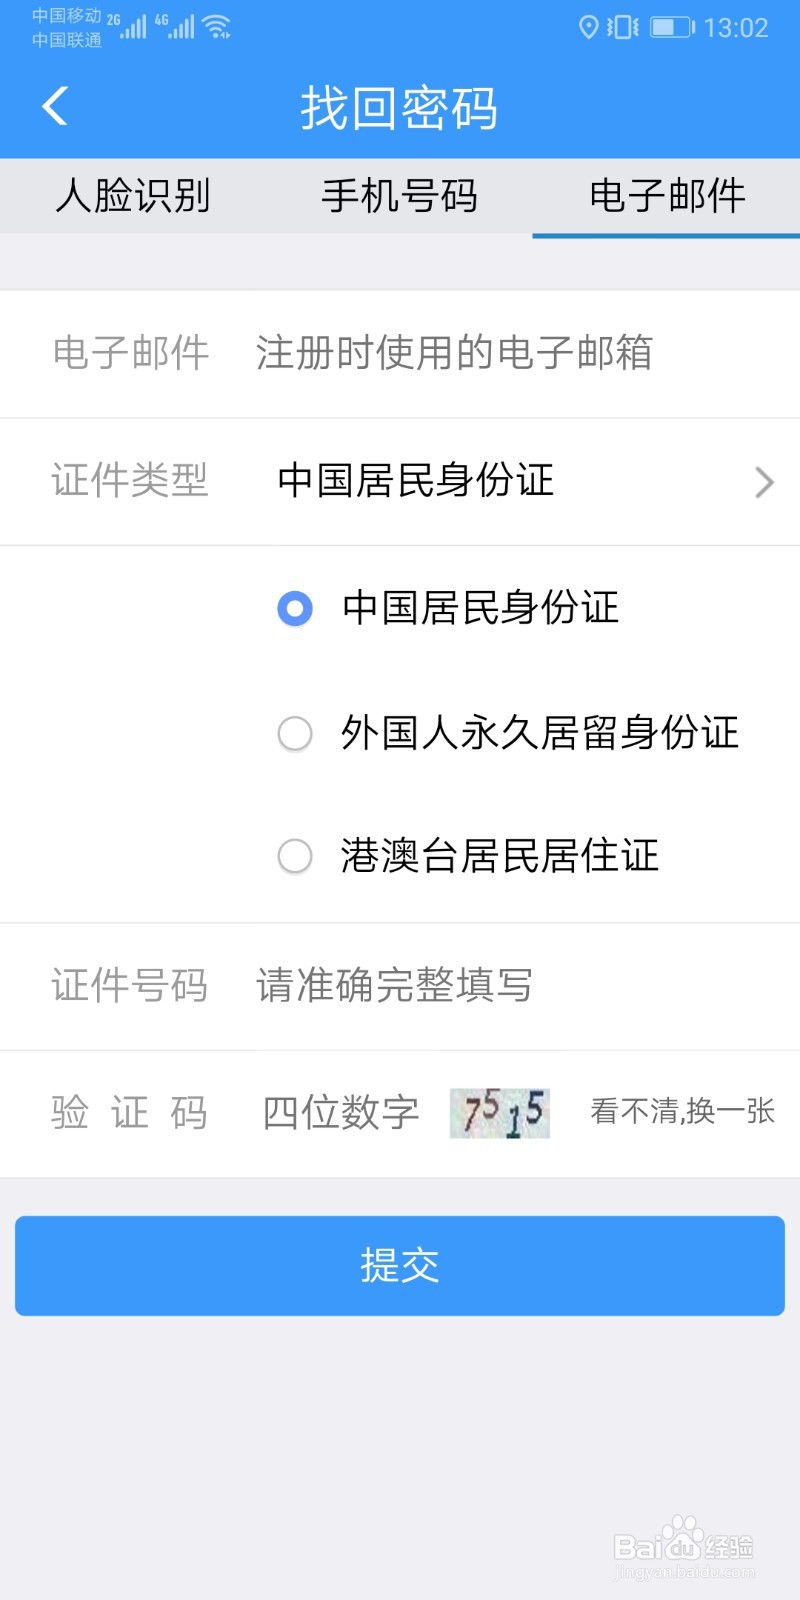The height and width of the screenshot is (1600, 800).
Task: Tap the Wi-Fi signal icon
Action: point(217,27)
